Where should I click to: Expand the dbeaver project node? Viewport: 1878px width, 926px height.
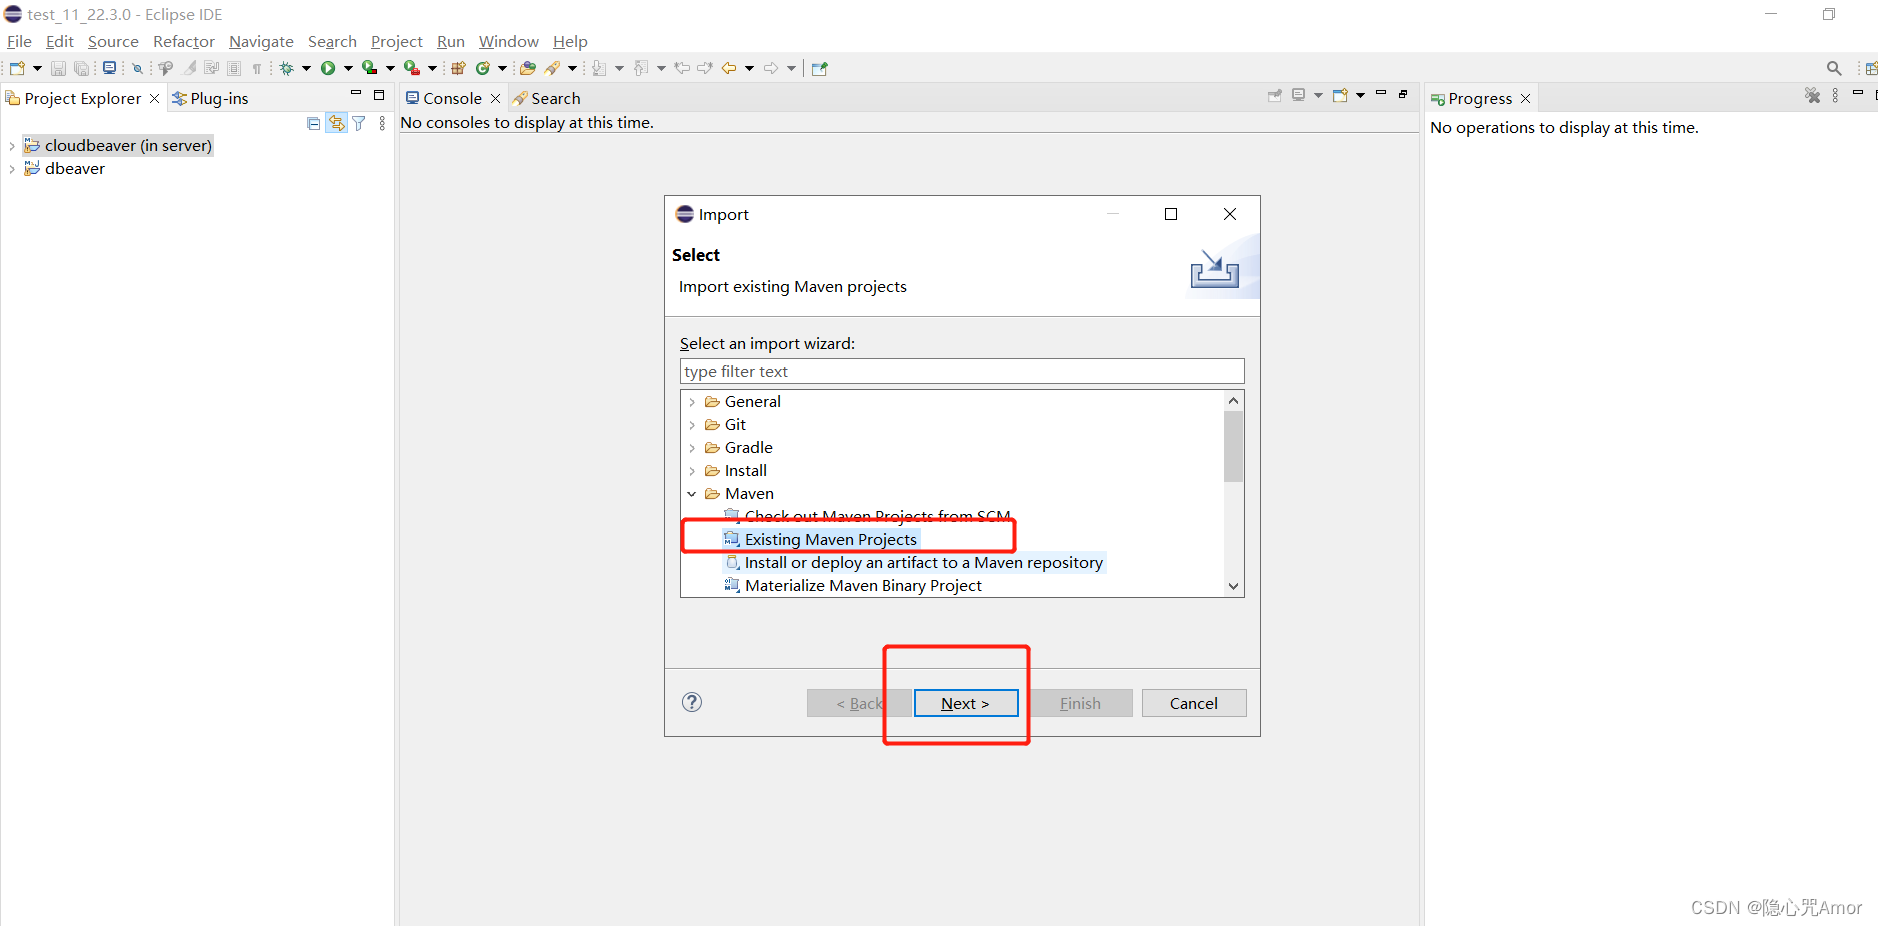pyautogui.click(x=12, y=169)
